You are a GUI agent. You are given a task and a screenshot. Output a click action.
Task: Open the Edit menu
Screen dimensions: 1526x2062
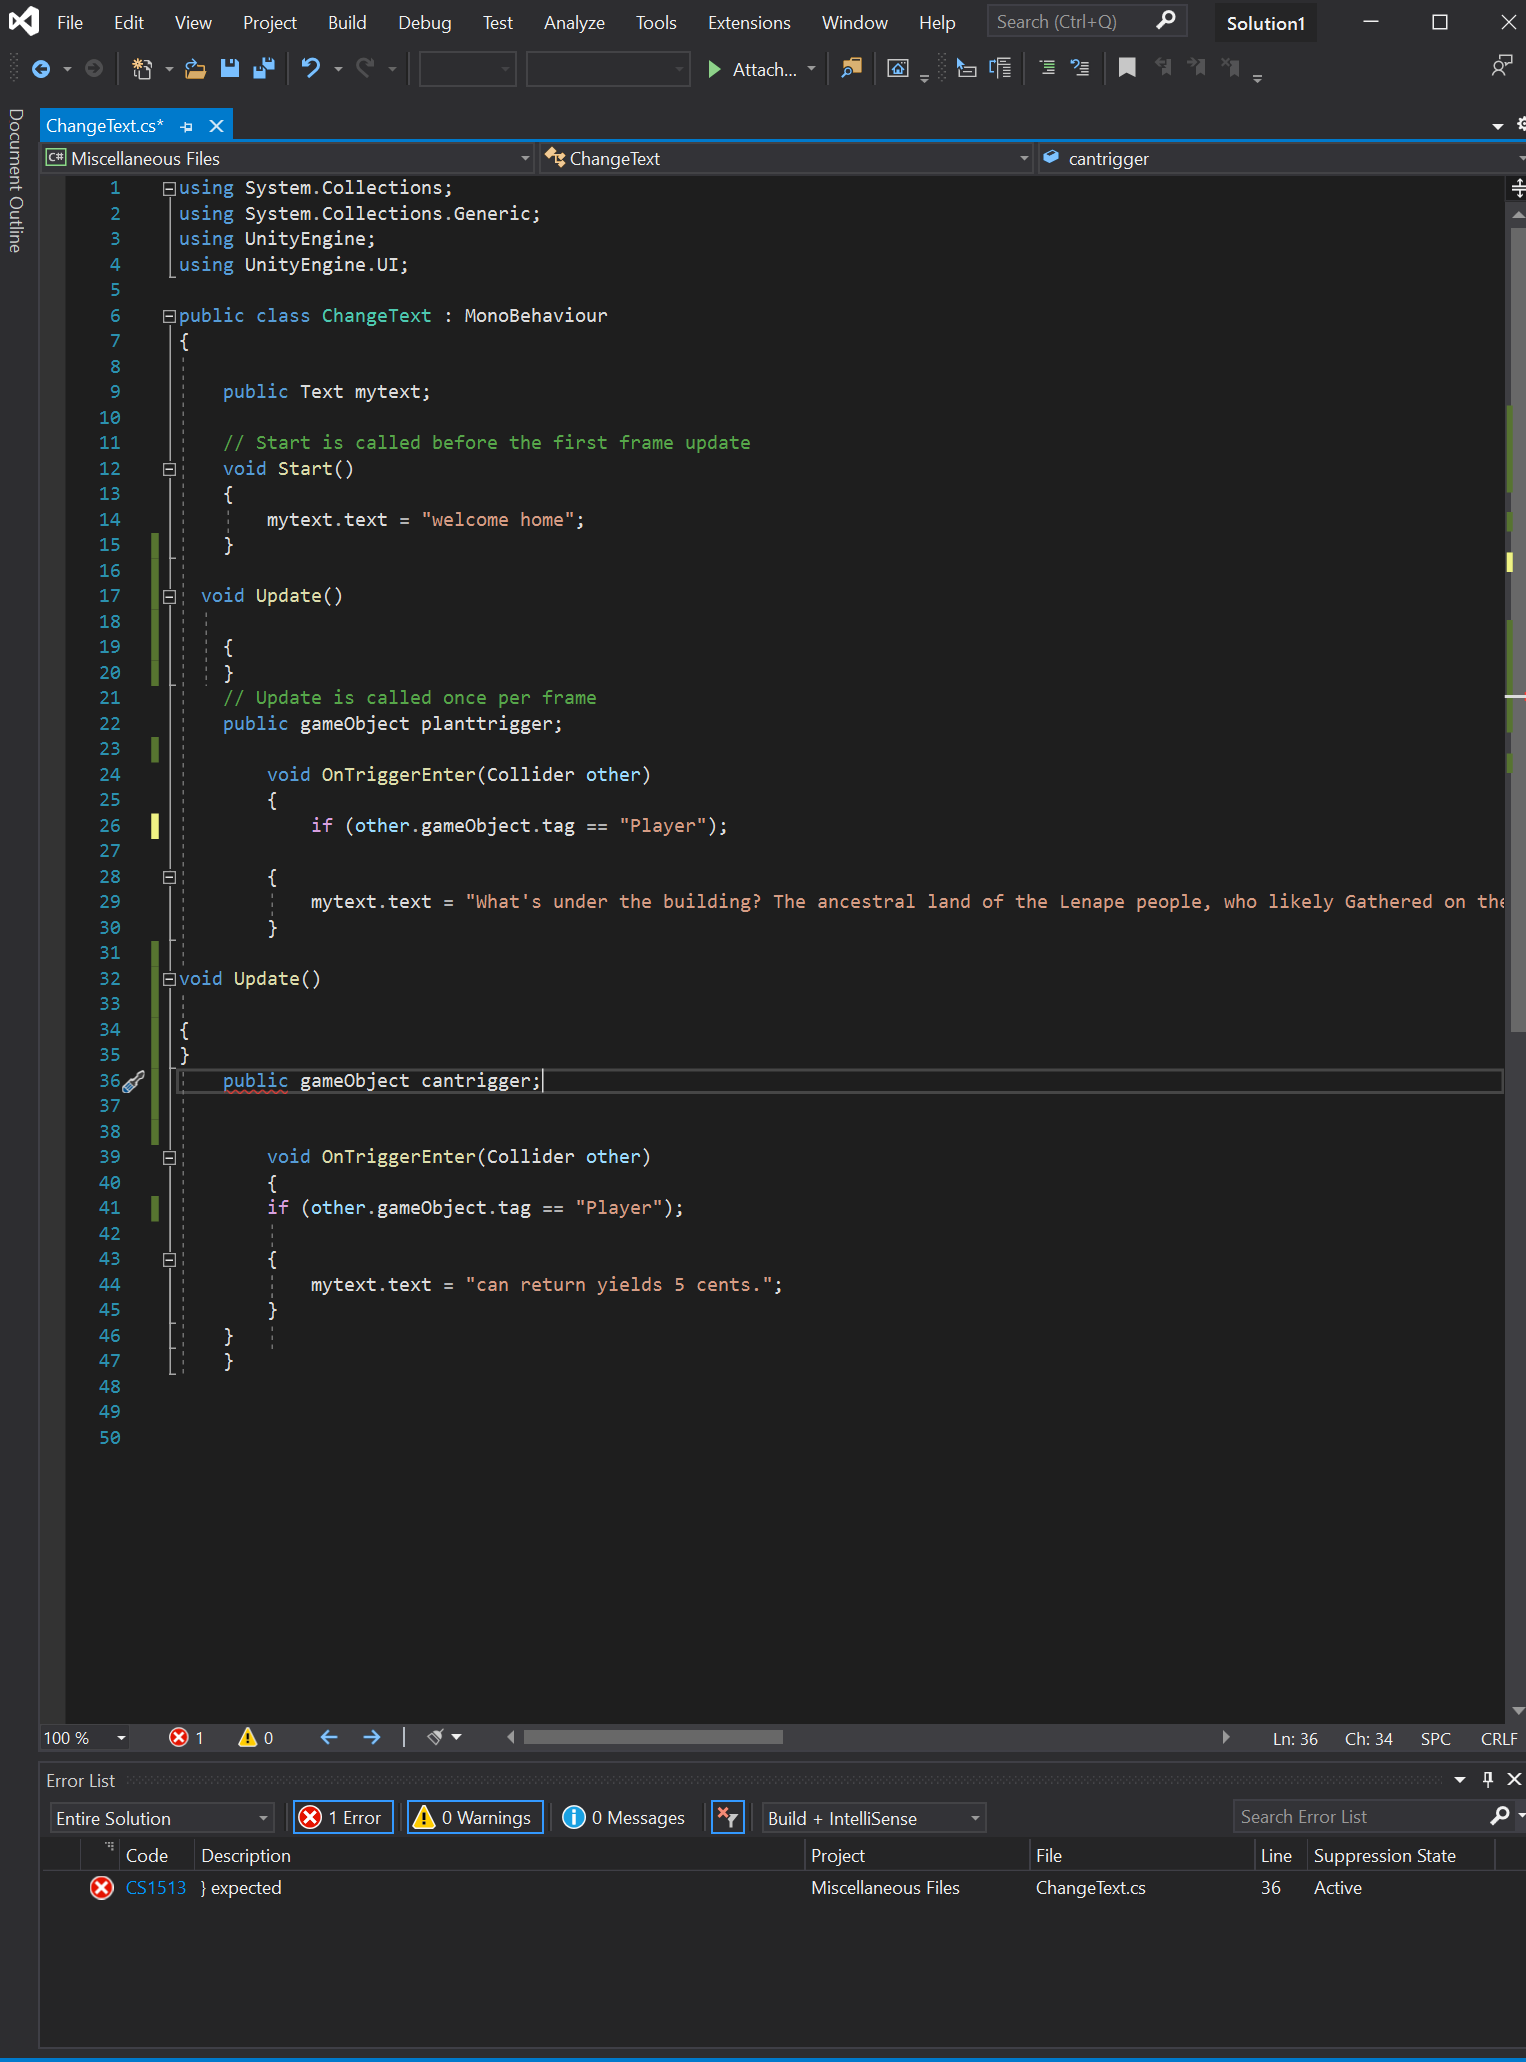click(128, 22)
